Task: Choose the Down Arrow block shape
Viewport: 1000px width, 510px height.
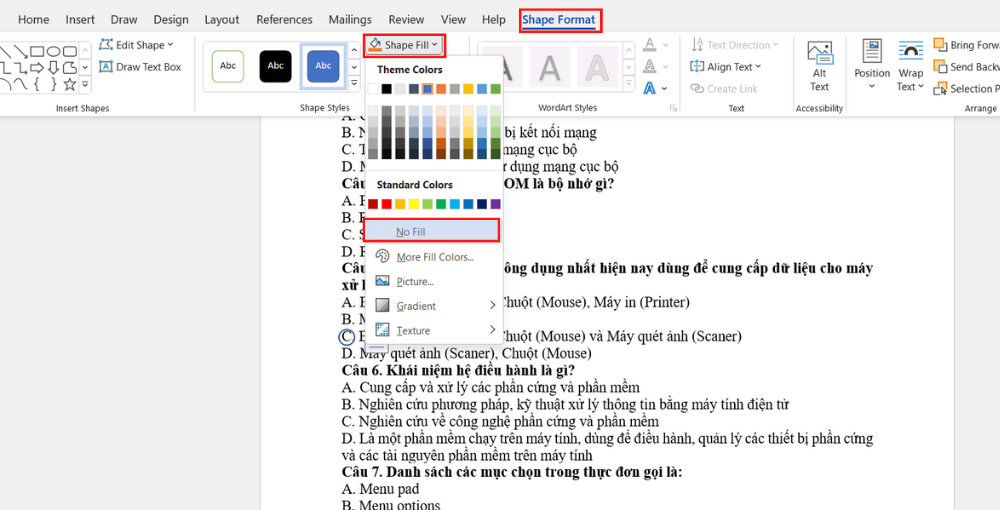Action: [54, 67]
